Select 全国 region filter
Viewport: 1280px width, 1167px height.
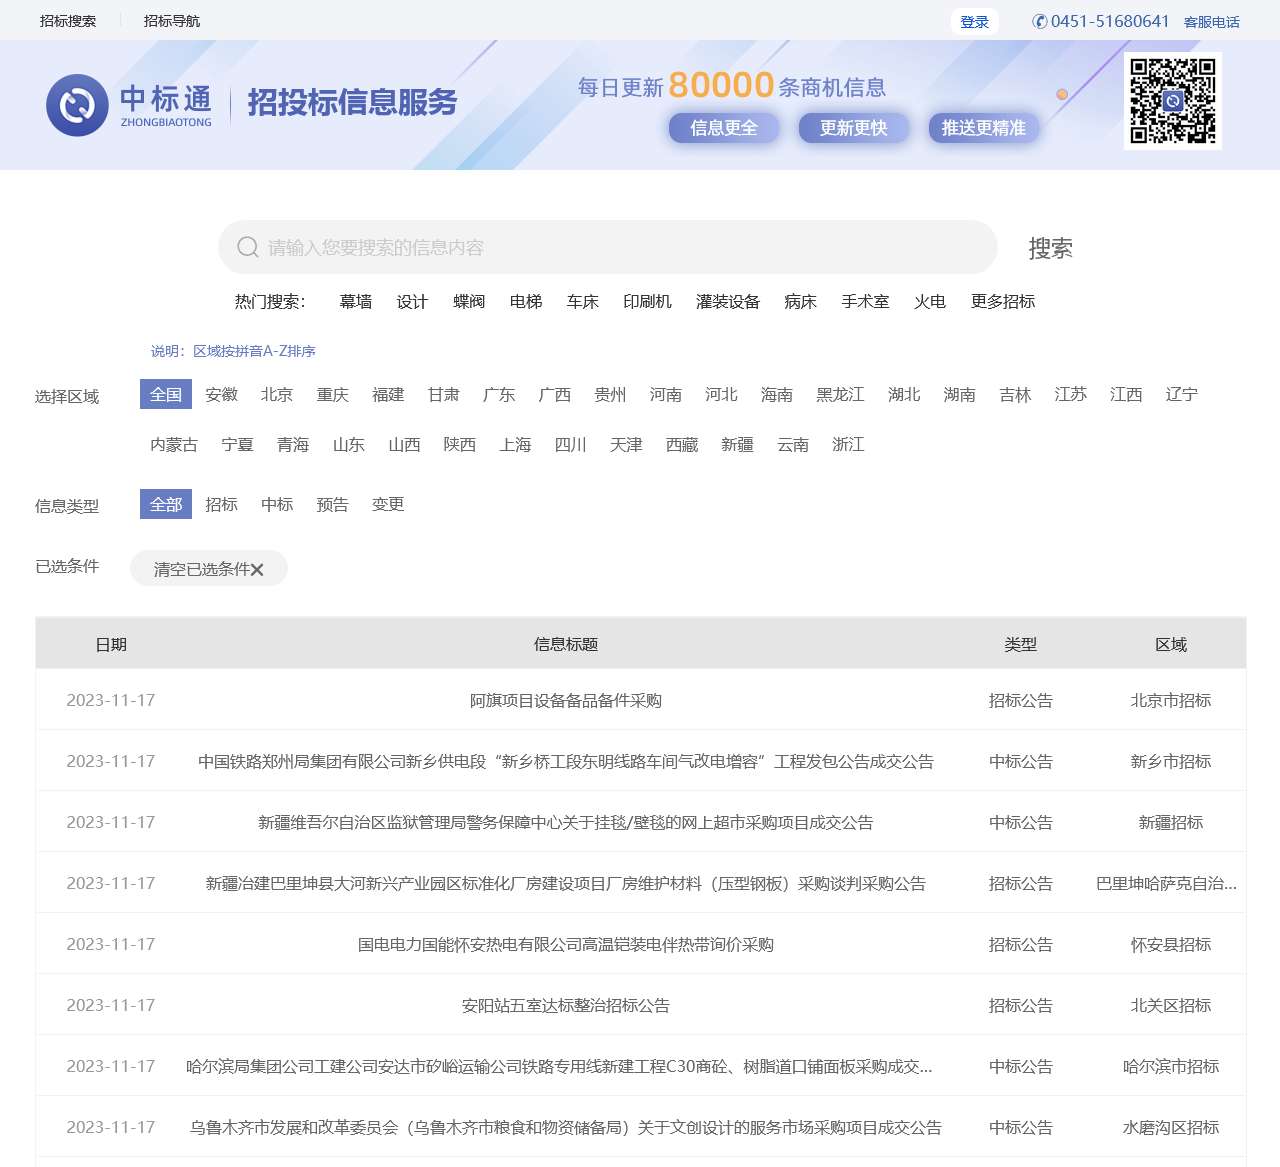[x=166, y=395]
